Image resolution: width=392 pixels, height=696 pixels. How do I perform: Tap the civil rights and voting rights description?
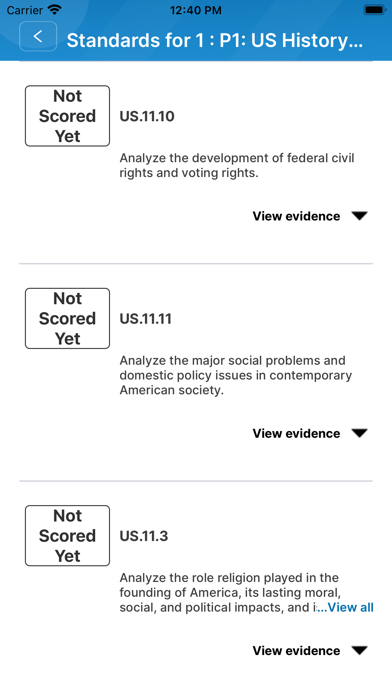(x=237, y=166)
